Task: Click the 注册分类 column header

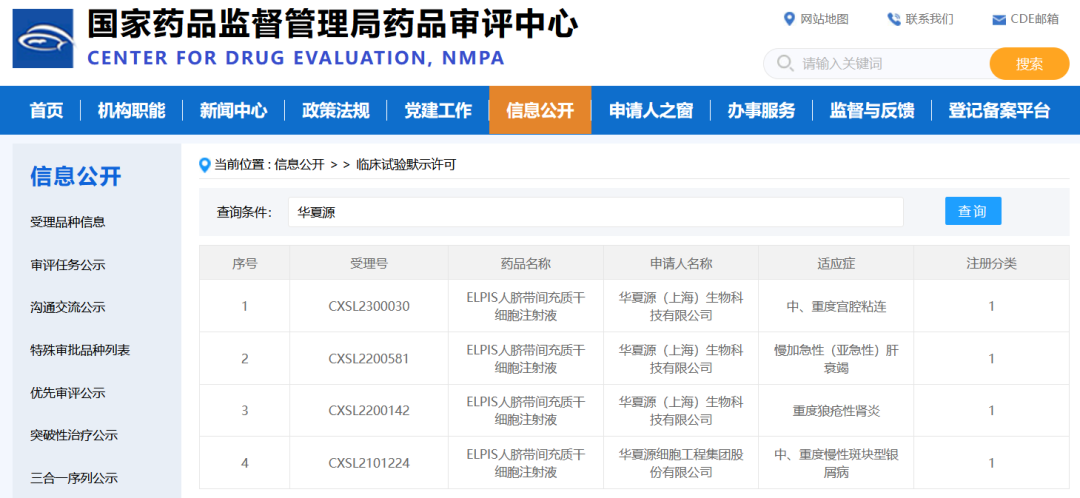Action: coord(991,263)
